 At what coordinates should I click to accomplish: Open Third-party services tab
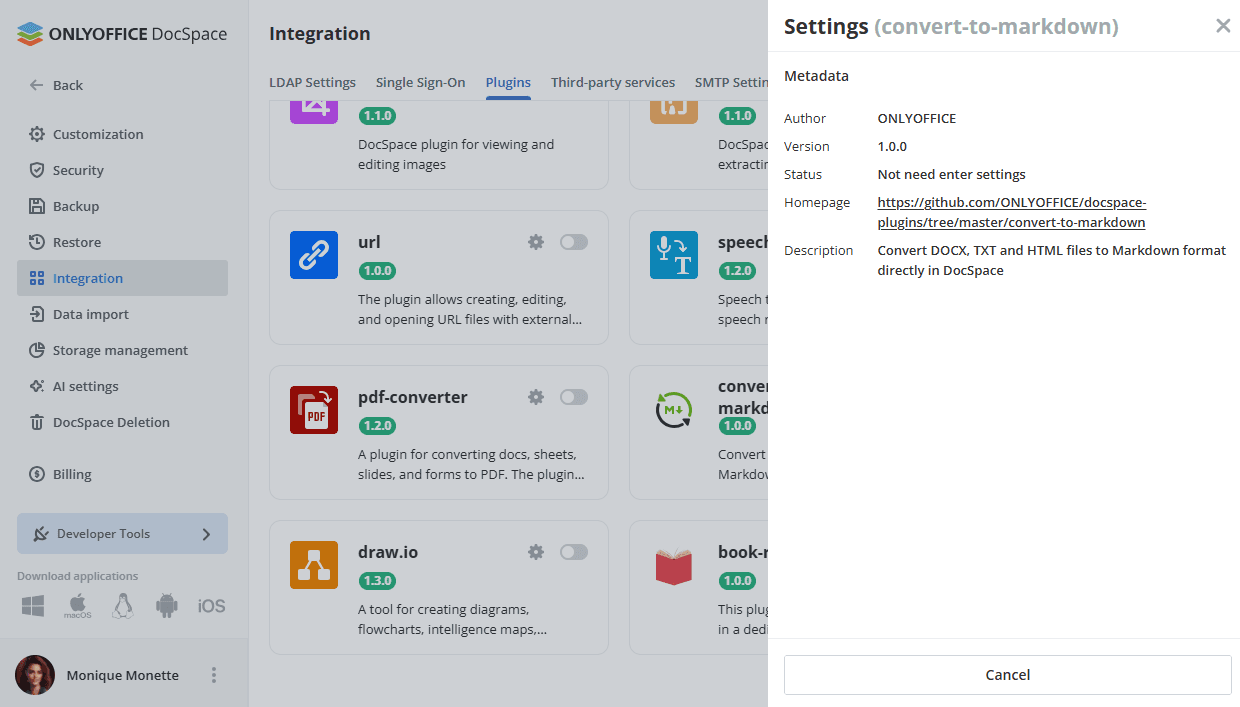click(x=613, y=83)
